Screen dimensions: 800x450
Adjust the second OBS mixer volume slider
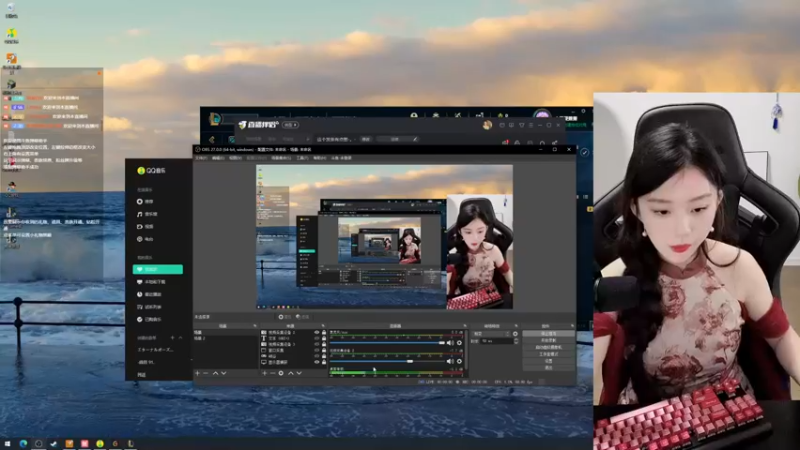[388, 361]
